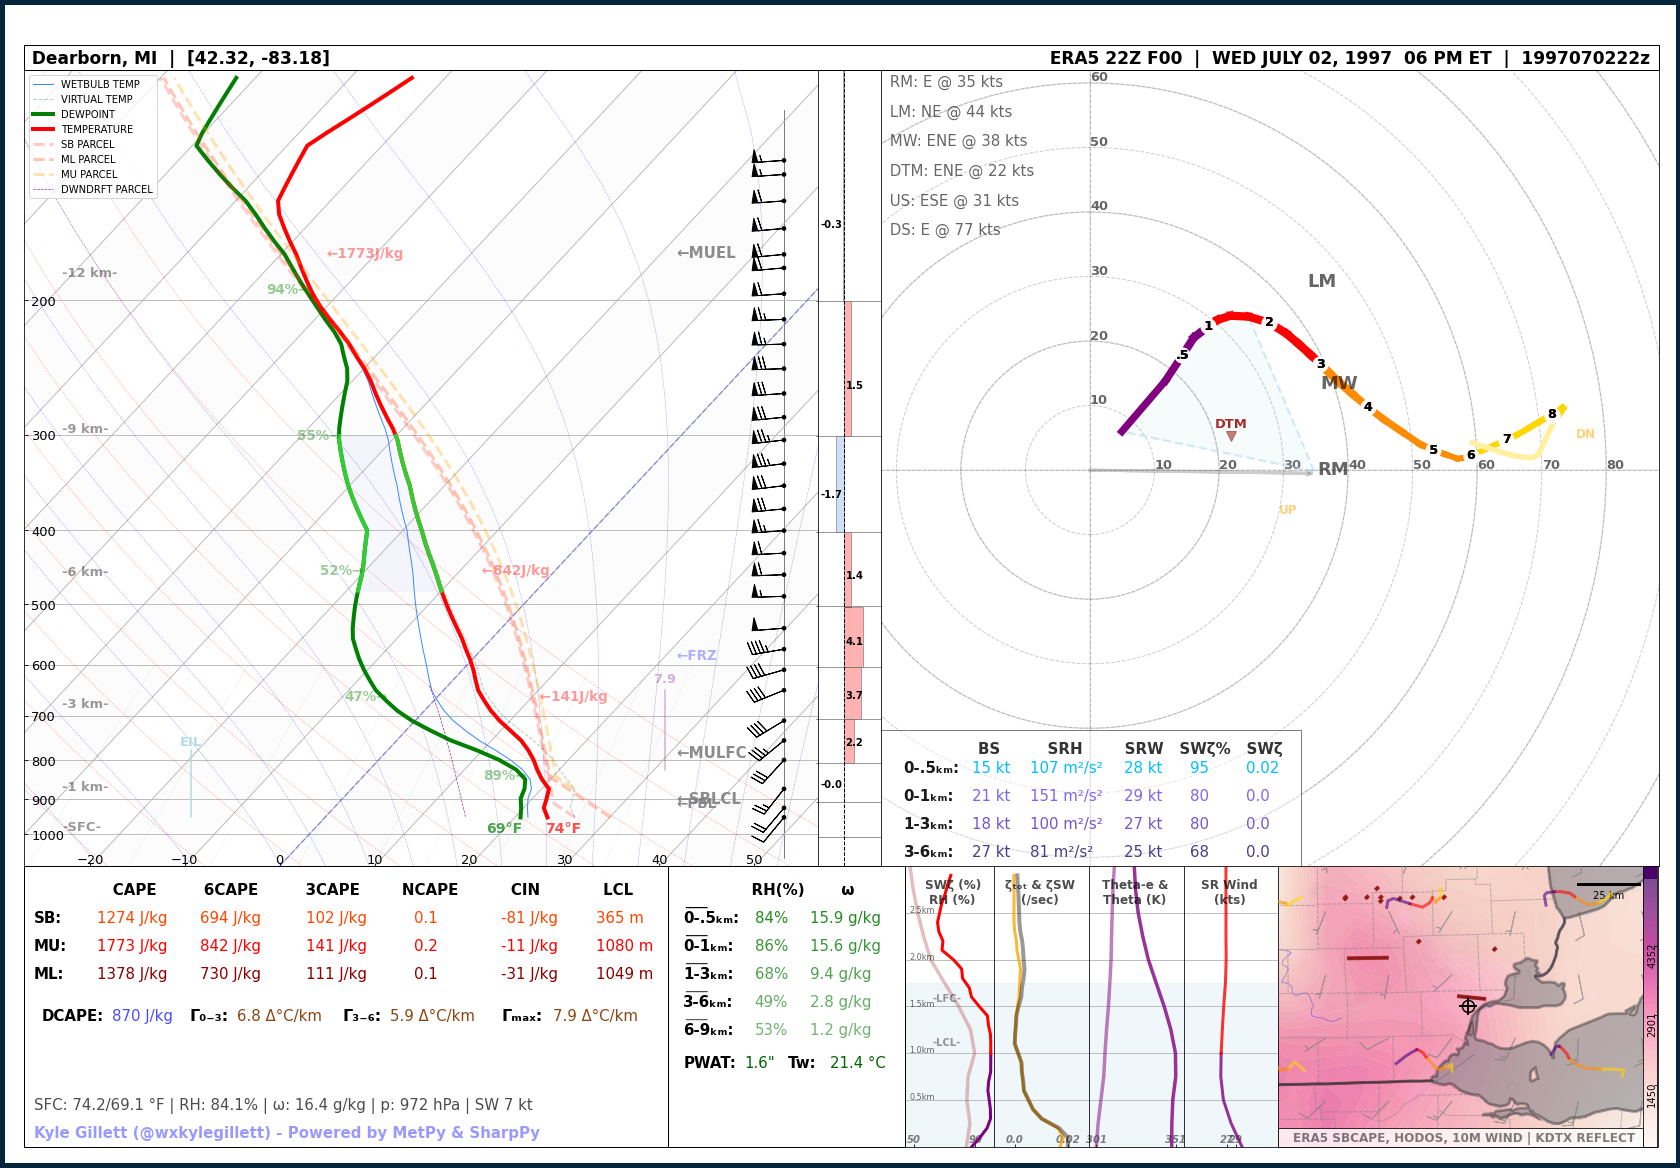Click the crosshair location marker on the map

(1468, 1006)
